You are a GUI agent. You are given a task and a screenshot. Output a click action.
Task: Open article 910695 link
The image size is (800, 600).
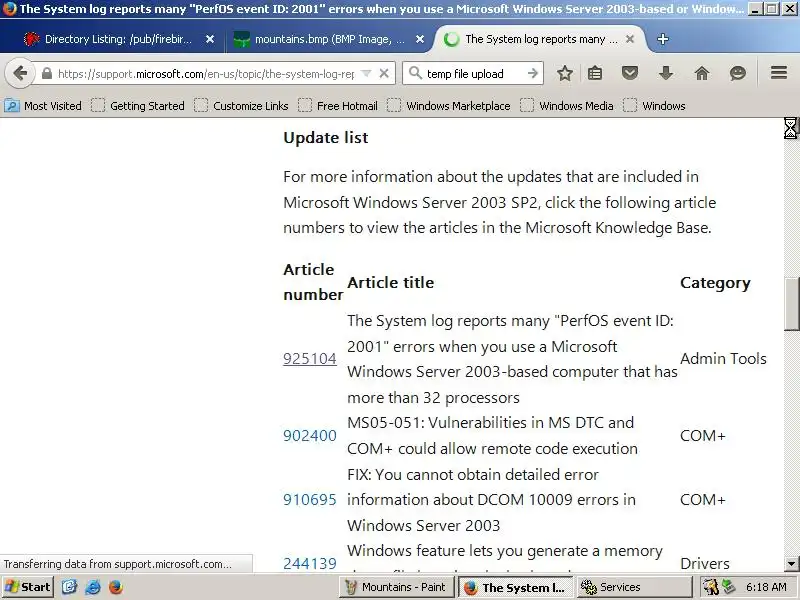pos(310,499)
